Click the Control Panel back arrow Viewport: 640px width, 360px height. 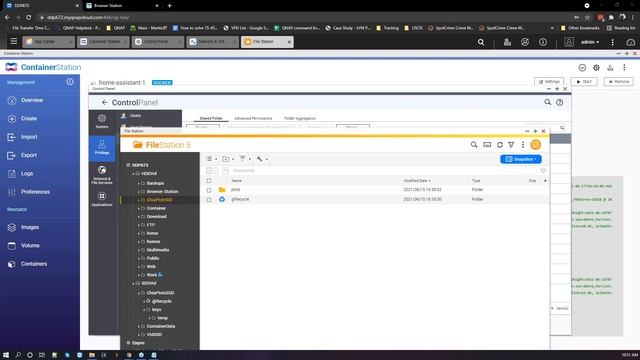(x=104, y=102)
